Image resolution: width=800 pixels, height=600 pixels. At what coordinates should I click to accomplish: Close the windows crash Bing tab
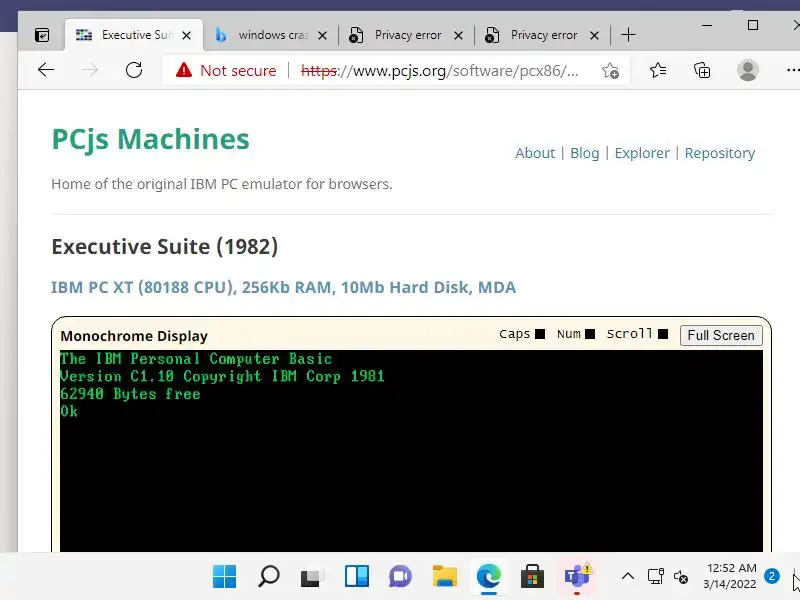click(x=322, y=35)
